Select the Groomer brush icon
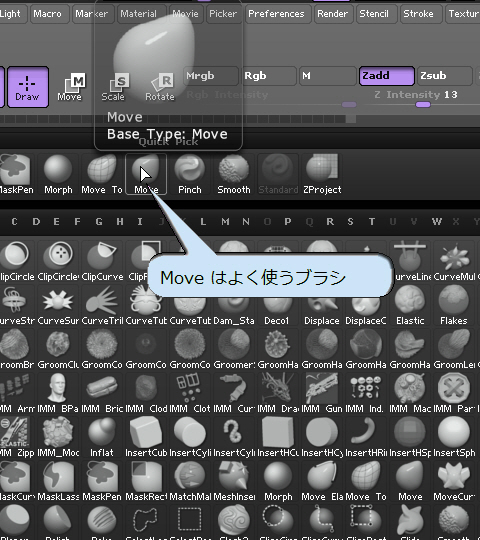 click(x=234, y=350)
